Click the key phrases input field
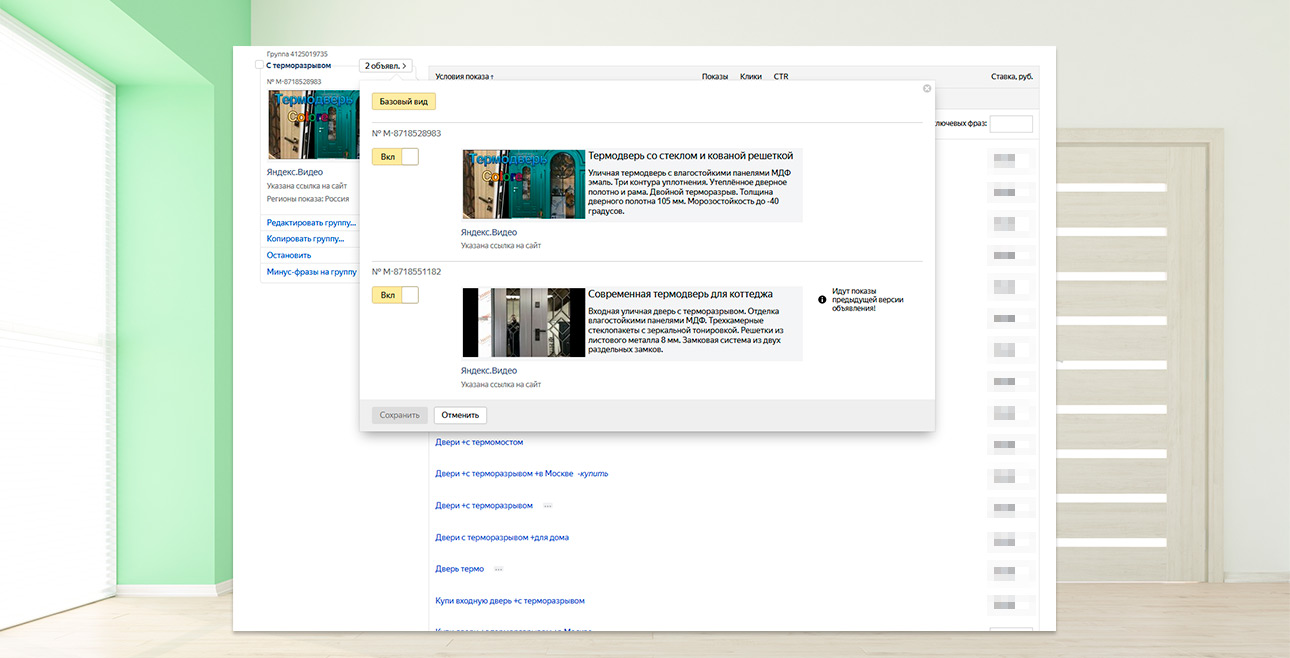1290x658 pixels. 1010,124
